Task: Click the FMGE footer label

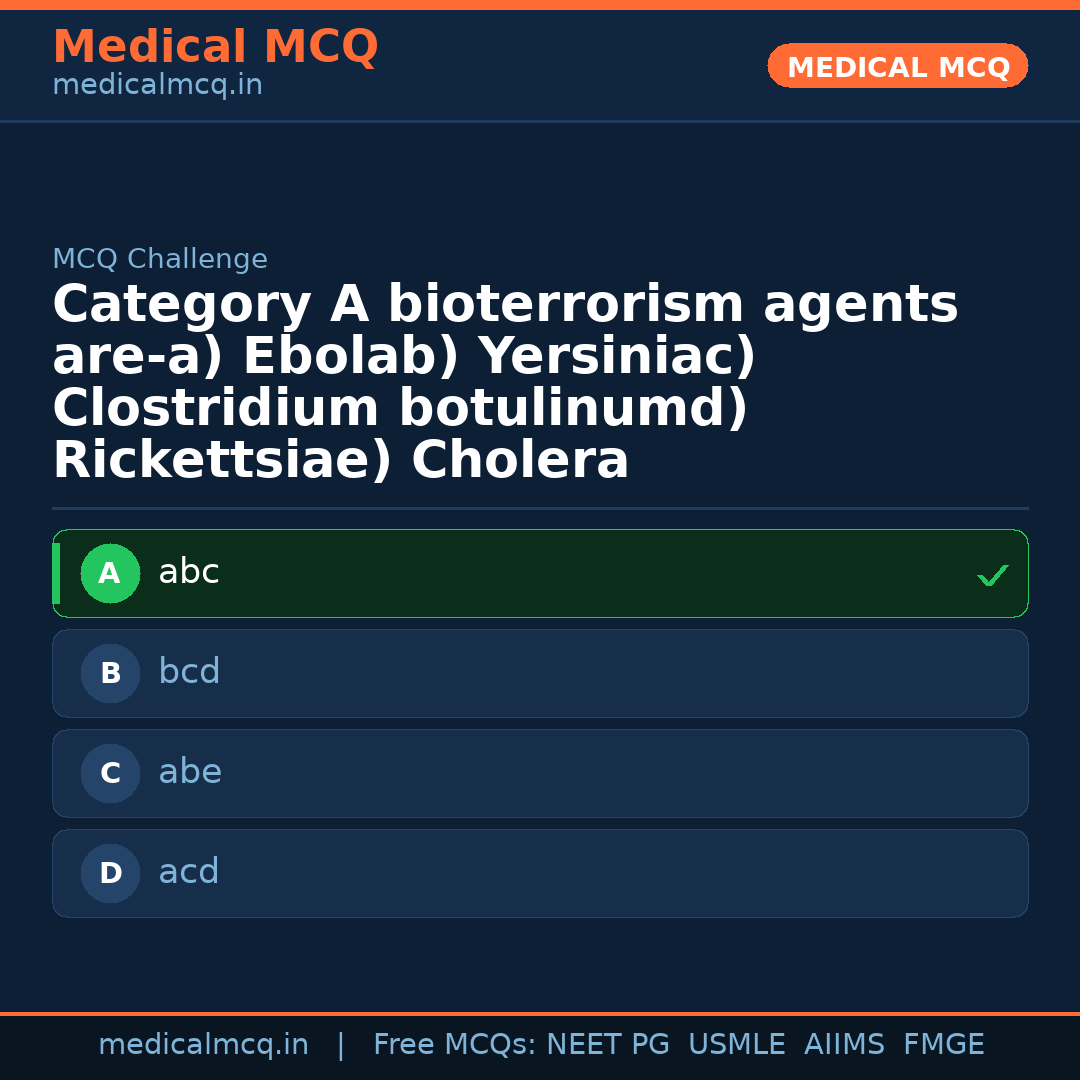Action: coord(943,1045)
